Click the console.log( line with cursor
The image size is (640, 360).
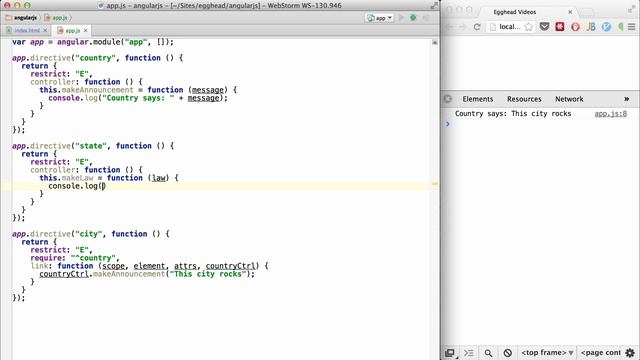(x=77, y=186)
